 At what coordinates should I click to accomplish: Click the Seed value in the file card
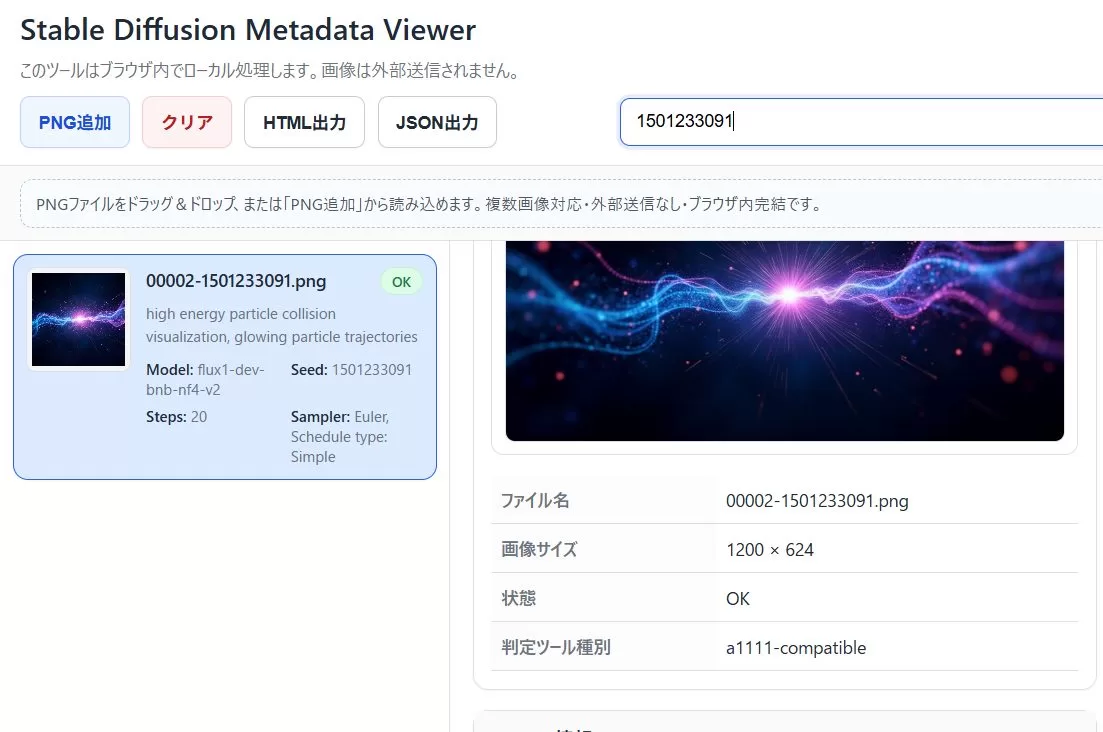point(371,370)
